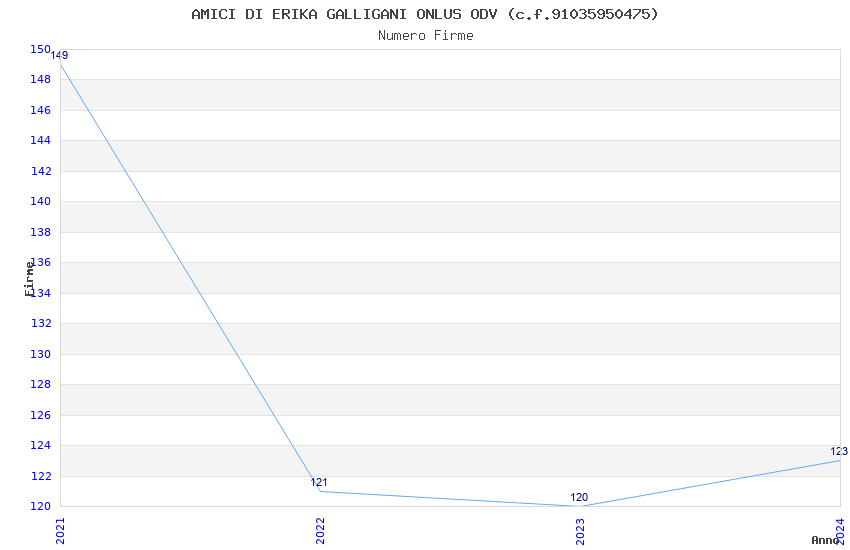Click the y-axis tick 132
Viewport: 850px width, 550px height.
click(x=40, y=323)
